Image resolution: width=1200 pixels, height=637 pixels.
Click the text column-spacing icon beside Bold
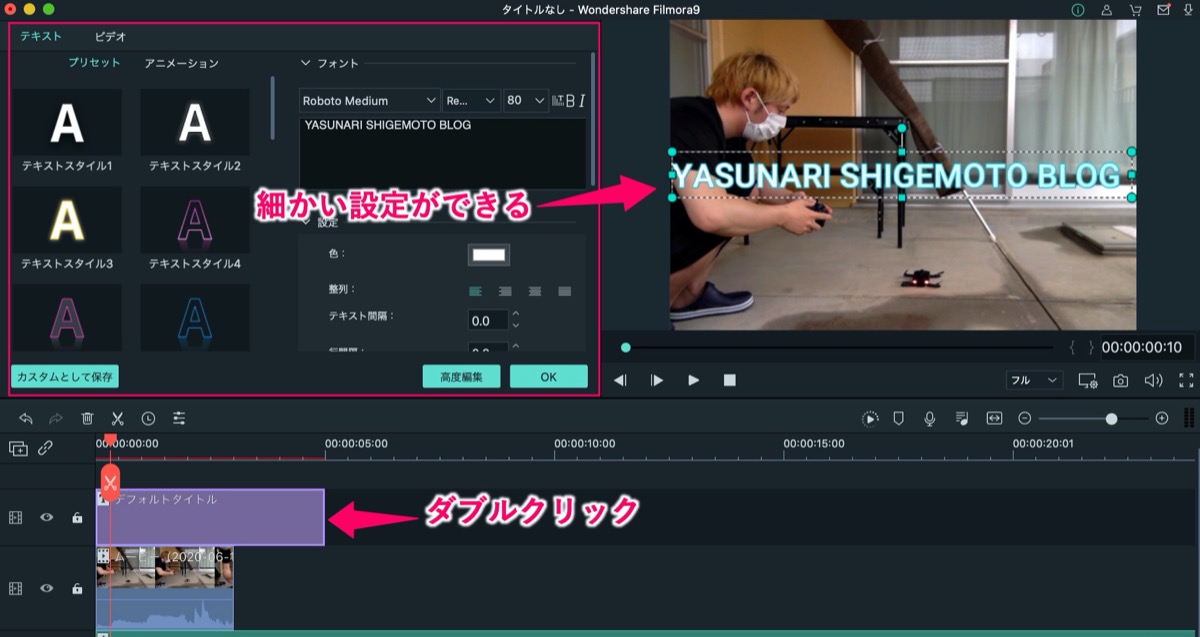click(557, 100)
